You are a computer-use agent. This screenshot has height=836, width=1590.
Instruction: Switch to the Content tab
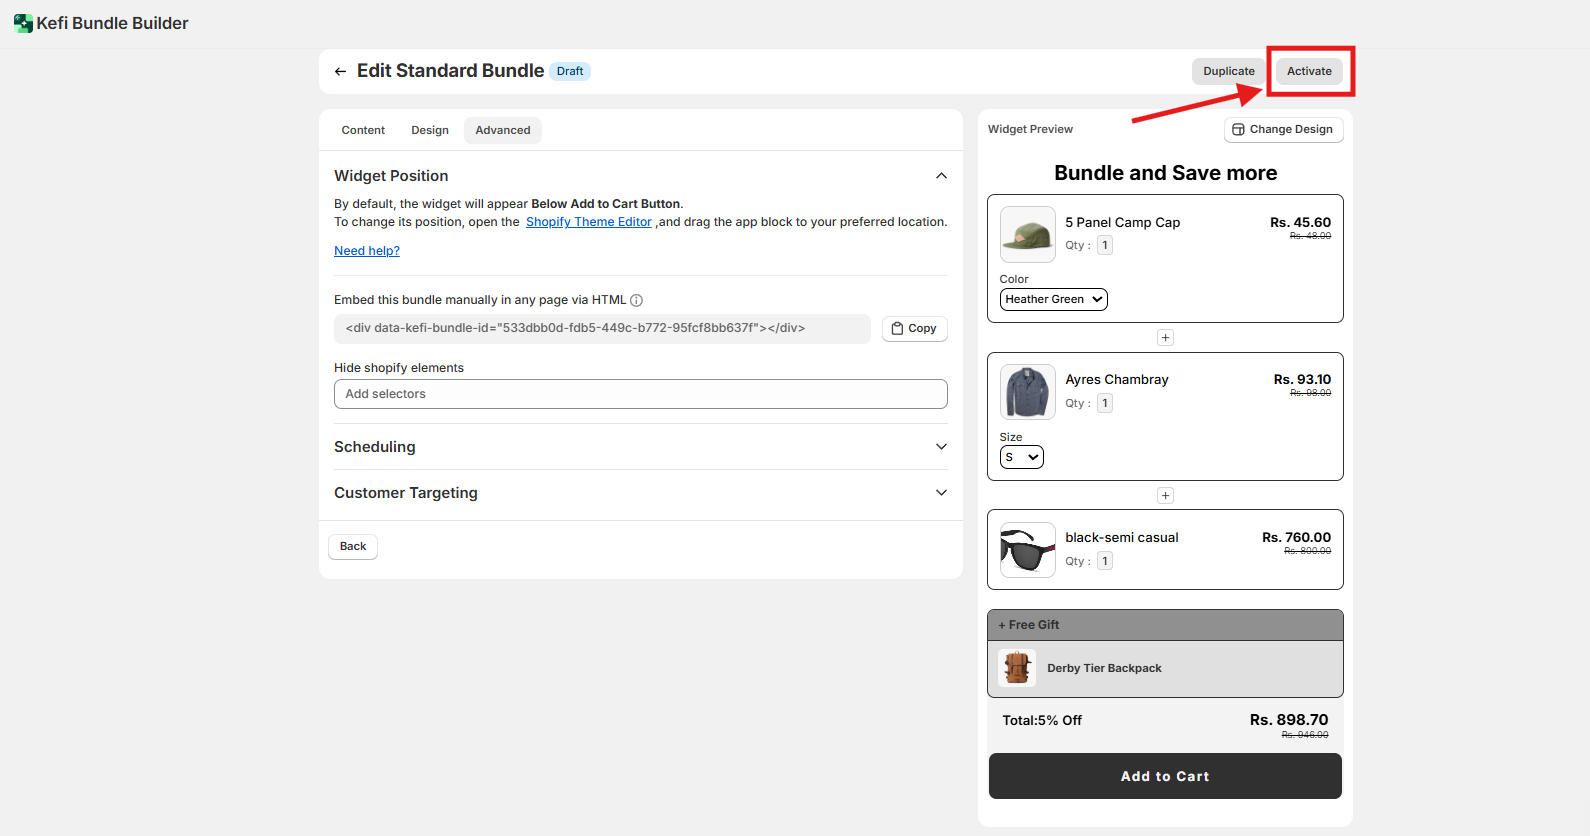tap(363, 130)
